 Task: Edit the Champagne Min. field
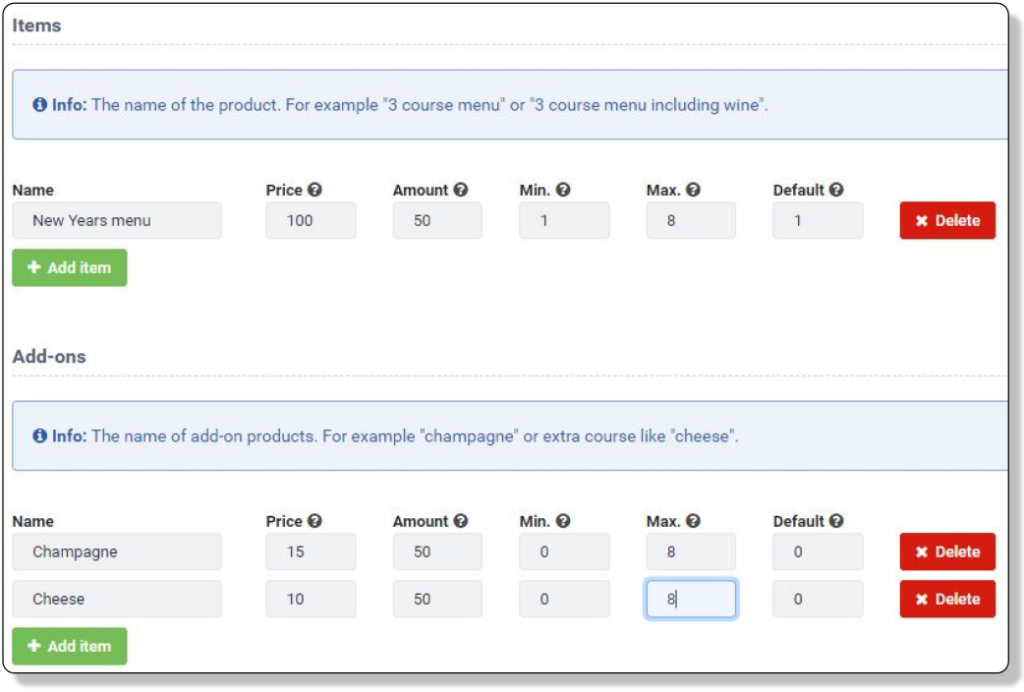(564, 552)
